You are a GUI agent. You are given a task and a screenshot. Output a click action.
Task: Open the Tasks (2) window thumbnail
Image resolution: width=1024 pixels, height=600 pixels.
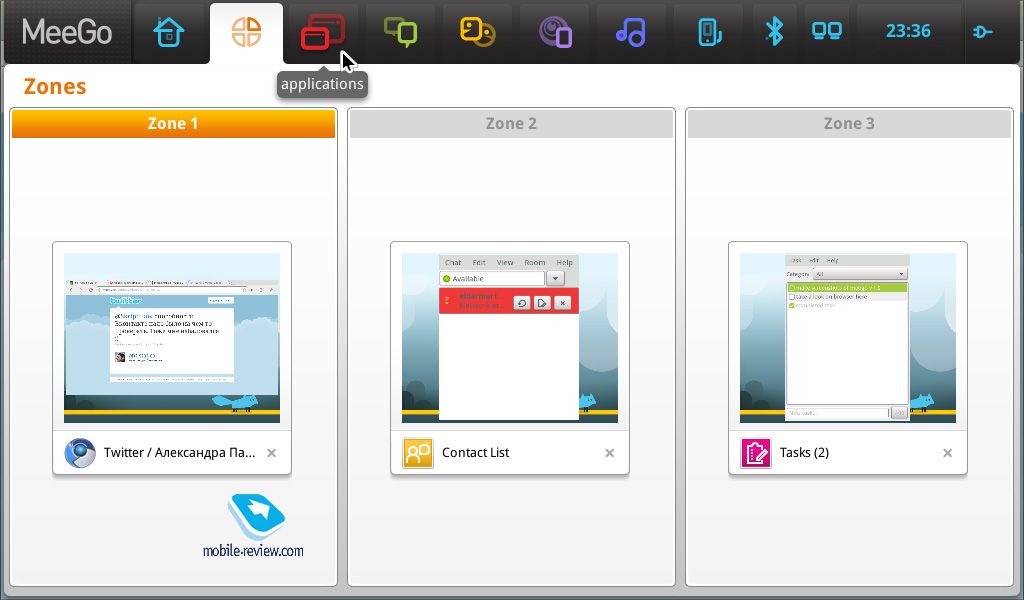coord(848,337)
